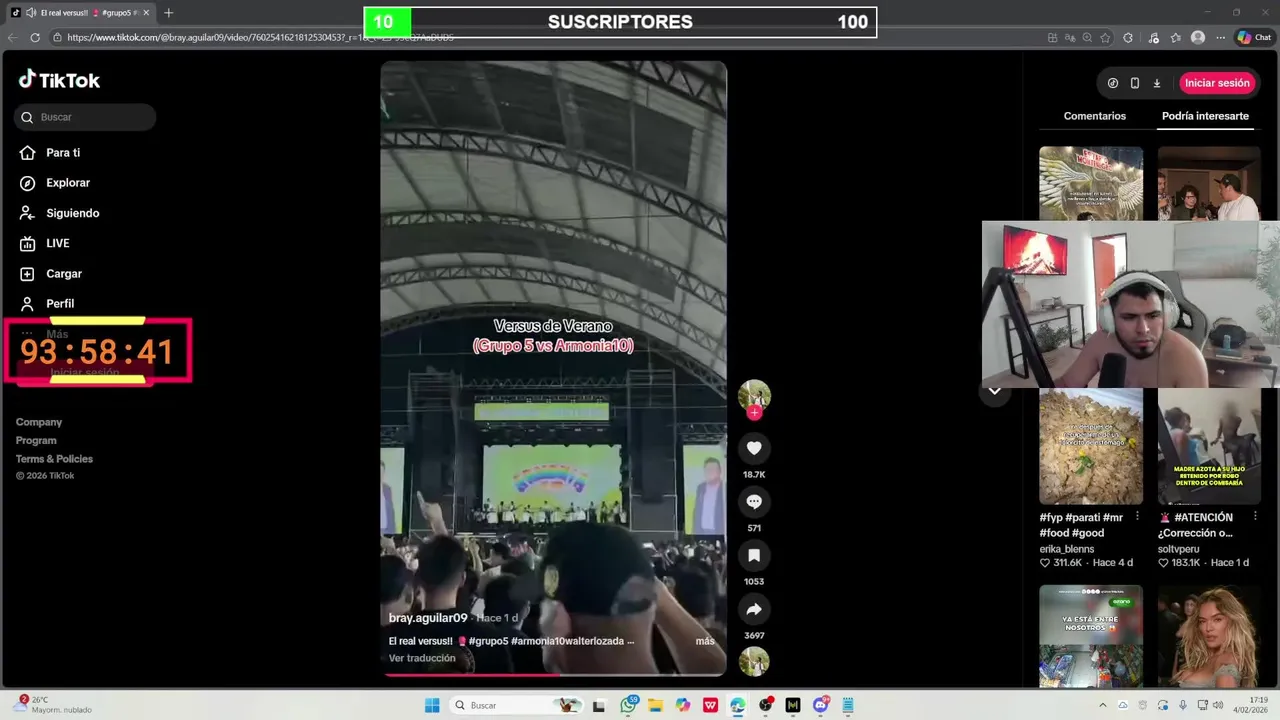
Task: Click the browser address bar URL
Action: point(261,37)
